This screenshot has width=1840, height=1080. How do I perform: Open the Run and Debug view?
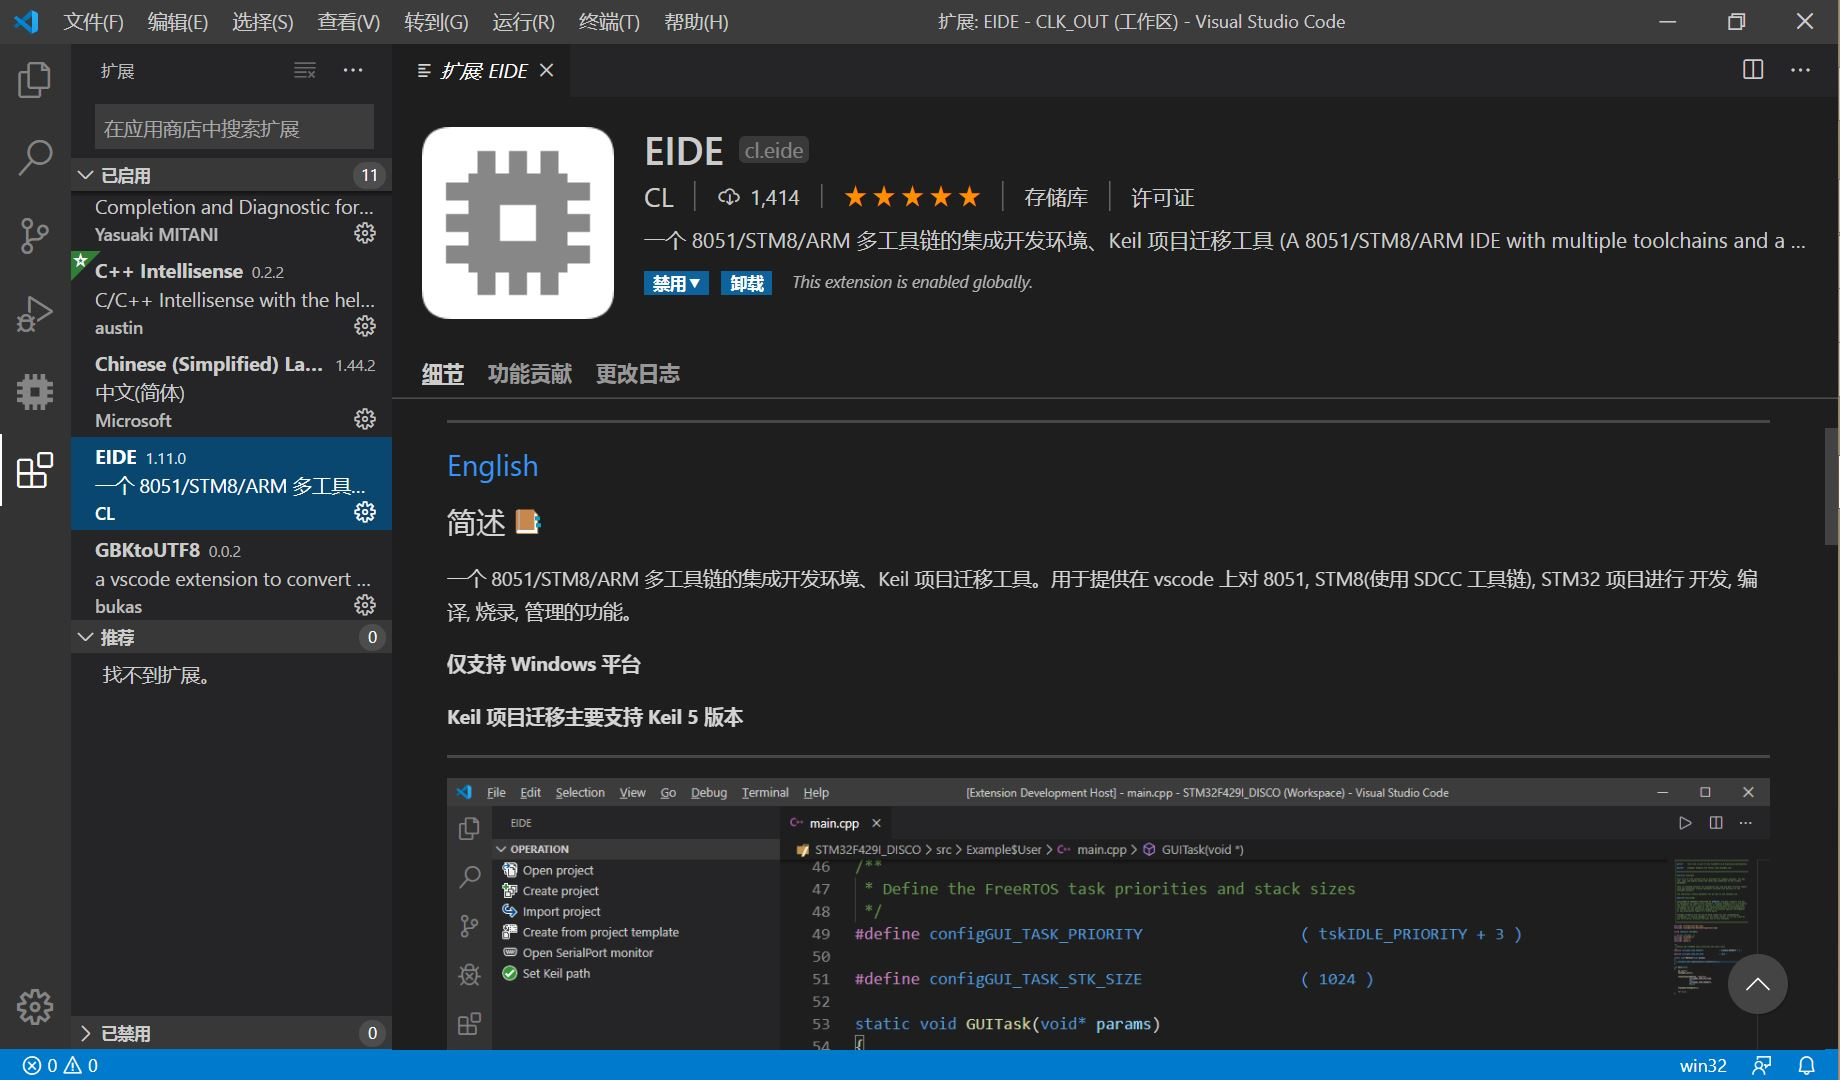(35, 313)
